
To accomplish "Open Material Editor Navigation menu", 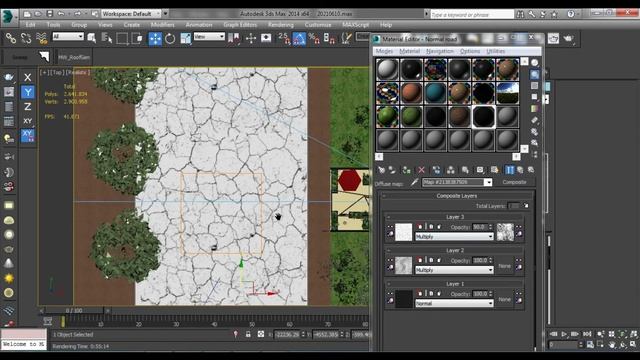I will tap(440, 51).
